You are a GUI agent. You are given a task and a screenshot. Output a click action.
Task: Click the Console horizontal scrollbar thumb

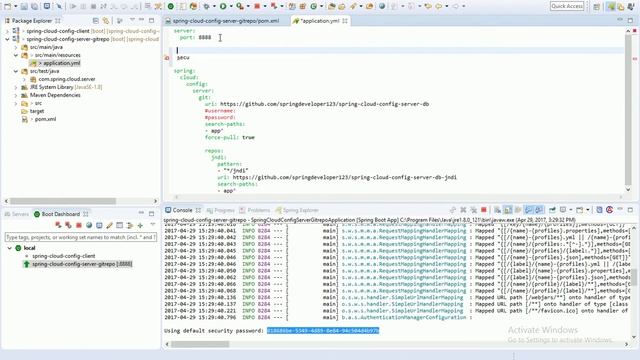pyautogui.click(x=200, y=344)
